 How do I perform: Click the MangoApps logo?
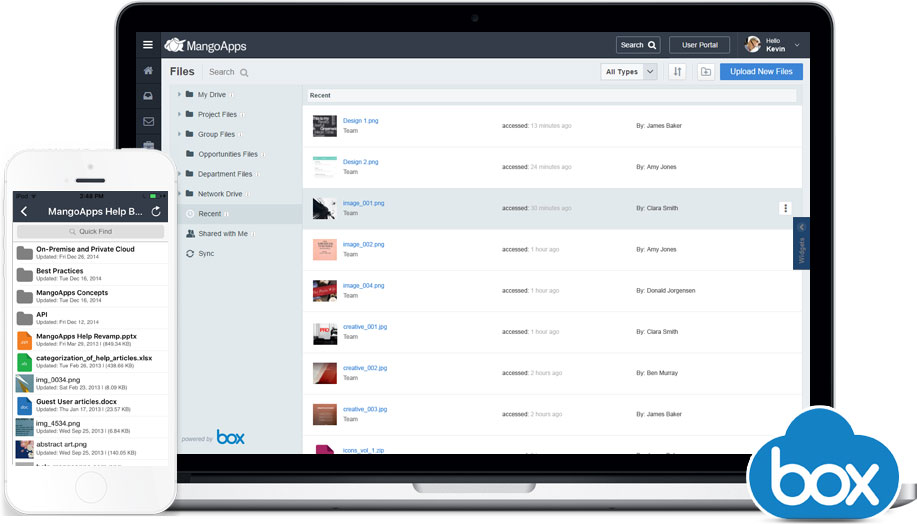coord(205,45)
